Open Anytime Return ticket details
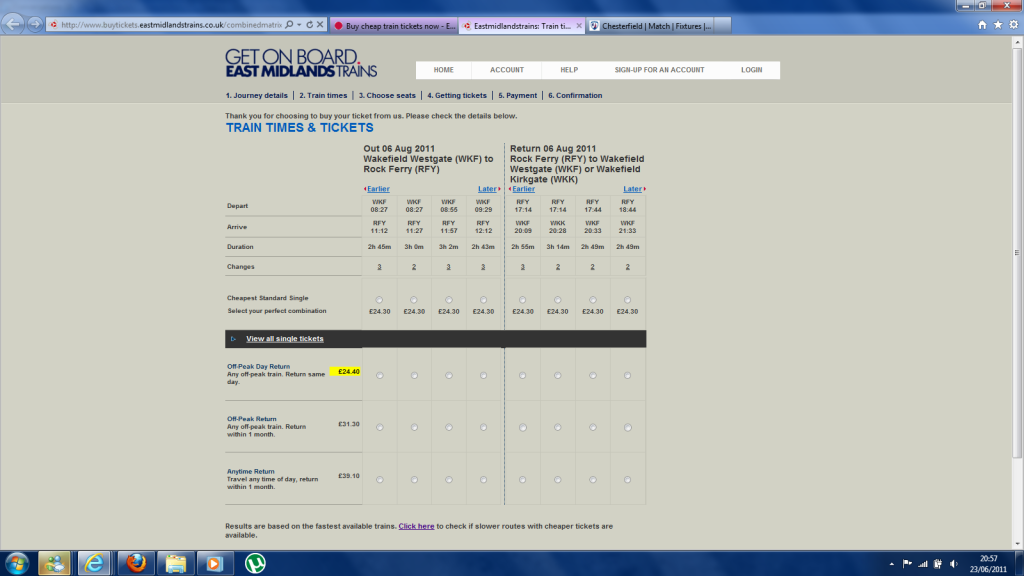This screenshot has width=1024, height=576. tap(251, 471)
